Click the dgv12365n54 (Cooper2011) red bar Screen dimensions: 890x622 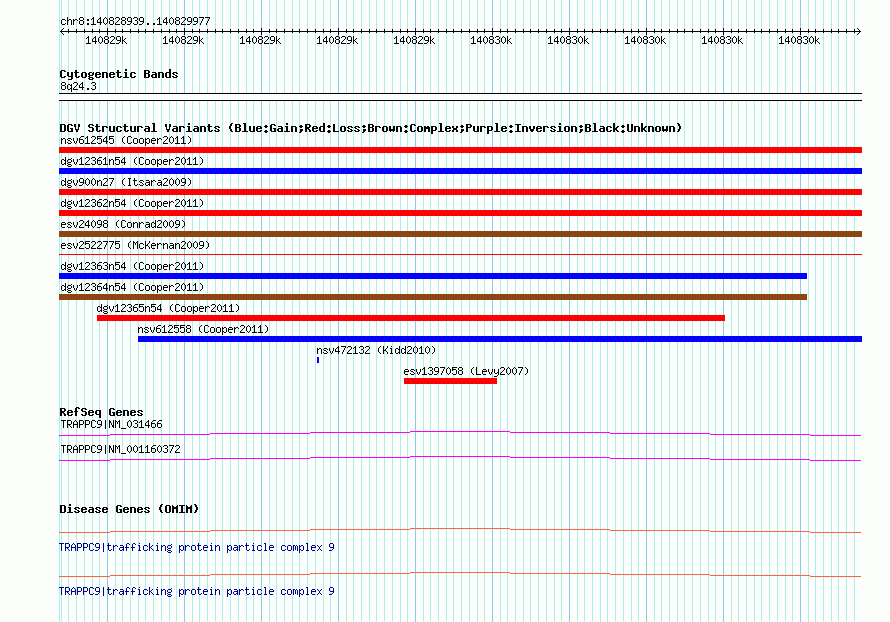click(x=411, y=318)
